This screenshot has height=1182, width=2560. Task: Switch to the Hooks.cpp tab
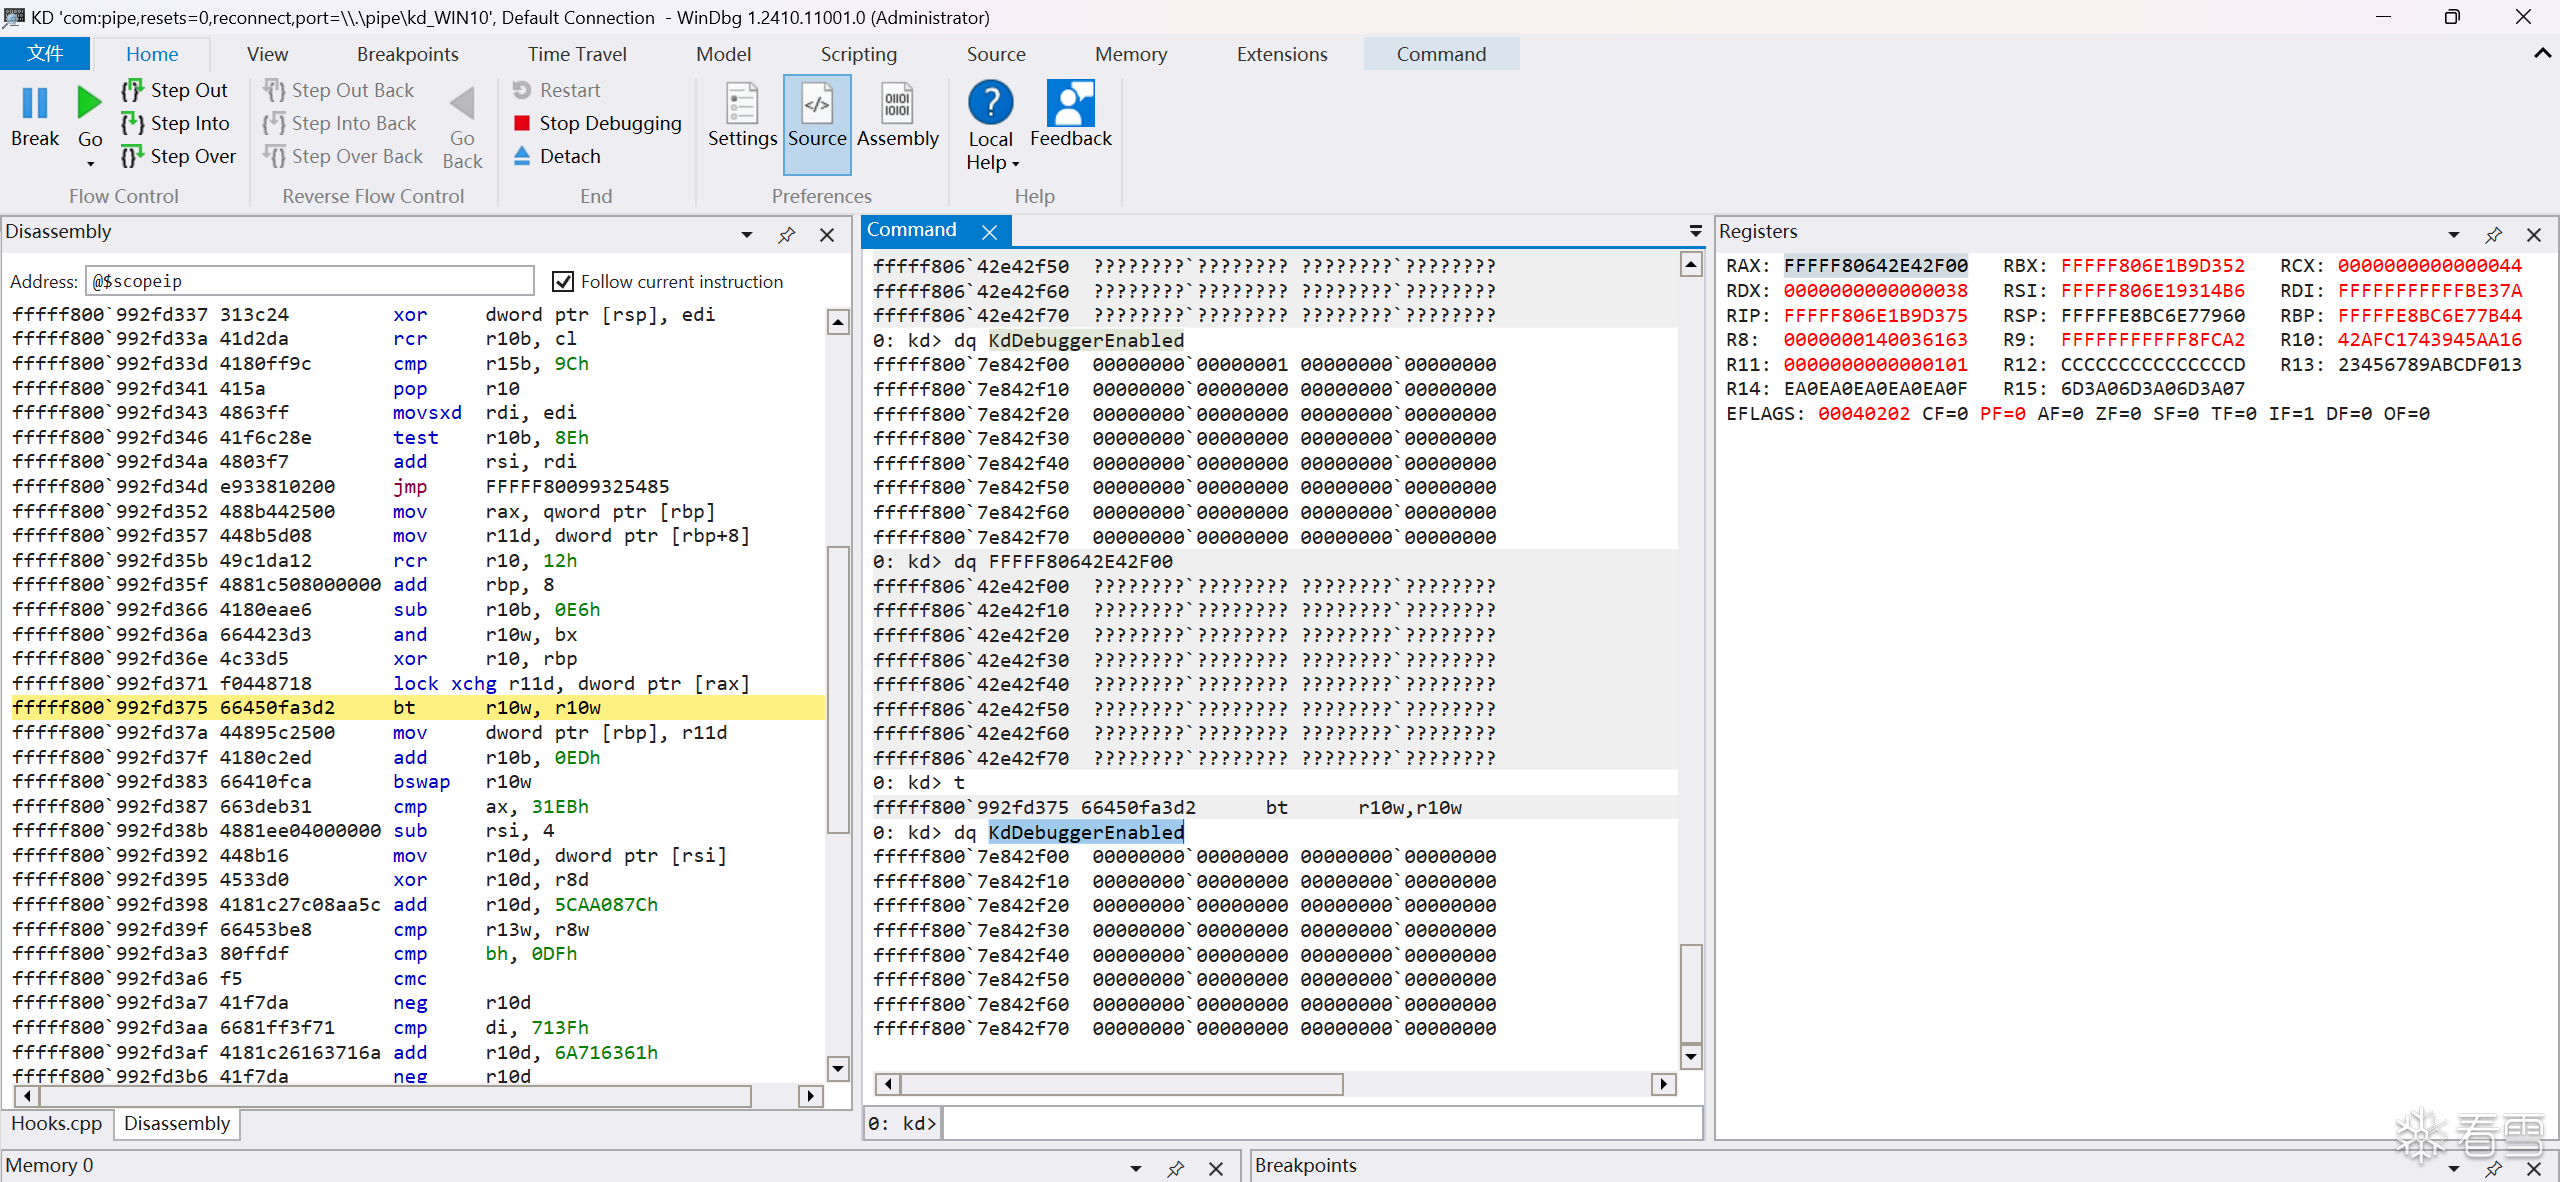point(57,1123)
